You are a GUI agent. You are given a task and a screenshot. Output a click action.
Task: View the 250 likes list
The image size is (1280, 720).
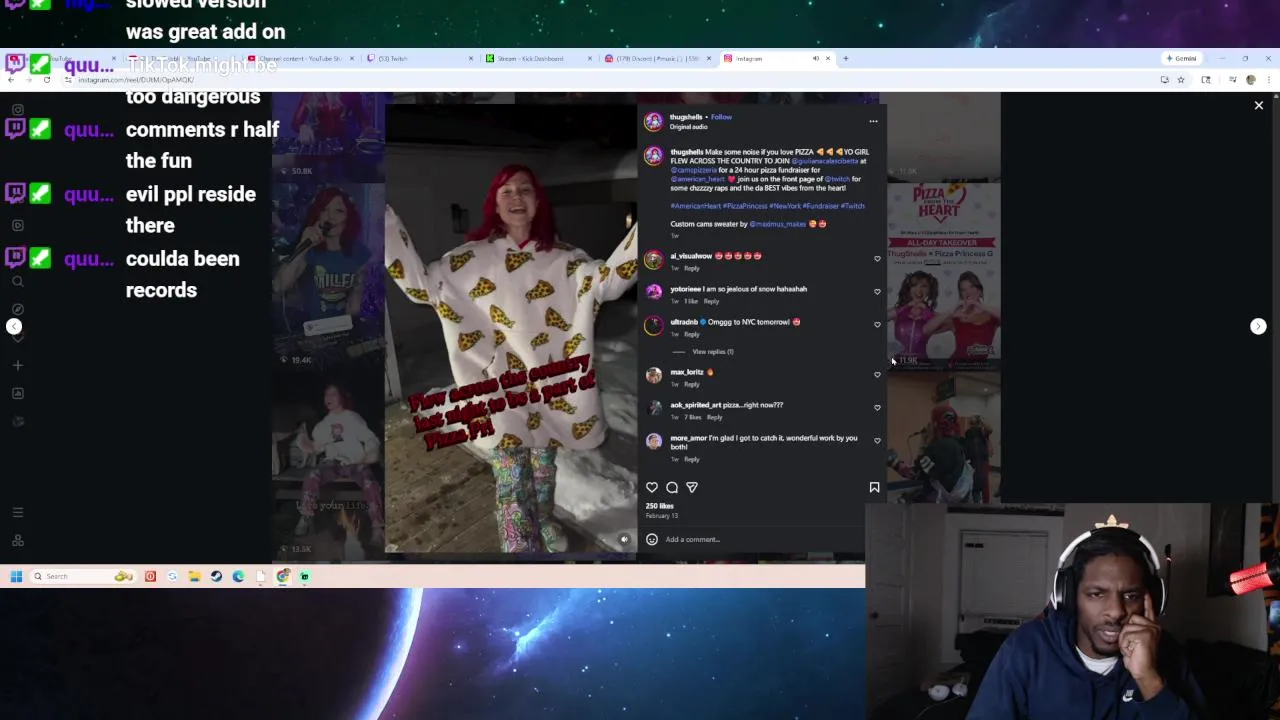pos(660,506)
